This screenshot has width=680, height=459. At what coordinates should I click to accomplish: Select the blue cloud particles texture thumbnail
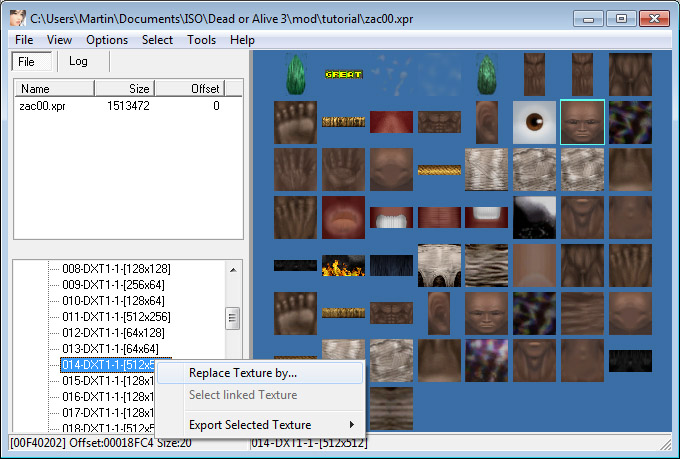[391, 74]
